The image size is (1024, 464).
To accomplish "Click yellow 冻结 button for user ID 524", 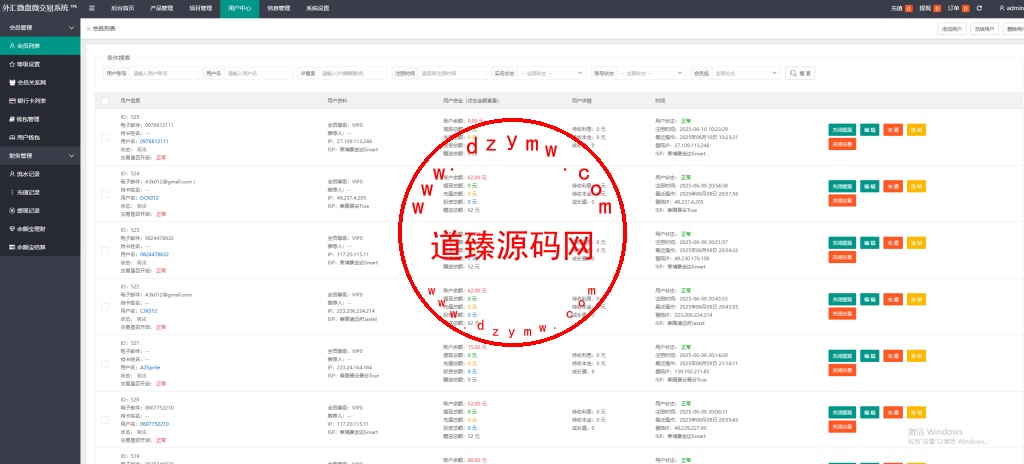I will coord(916,186).
